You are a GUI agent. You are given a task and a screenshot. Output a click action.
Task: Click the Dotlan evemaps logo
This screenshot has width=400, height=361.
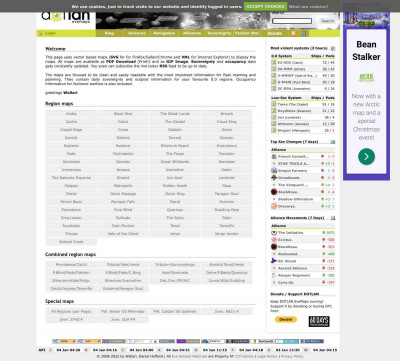tap(66, 17)
